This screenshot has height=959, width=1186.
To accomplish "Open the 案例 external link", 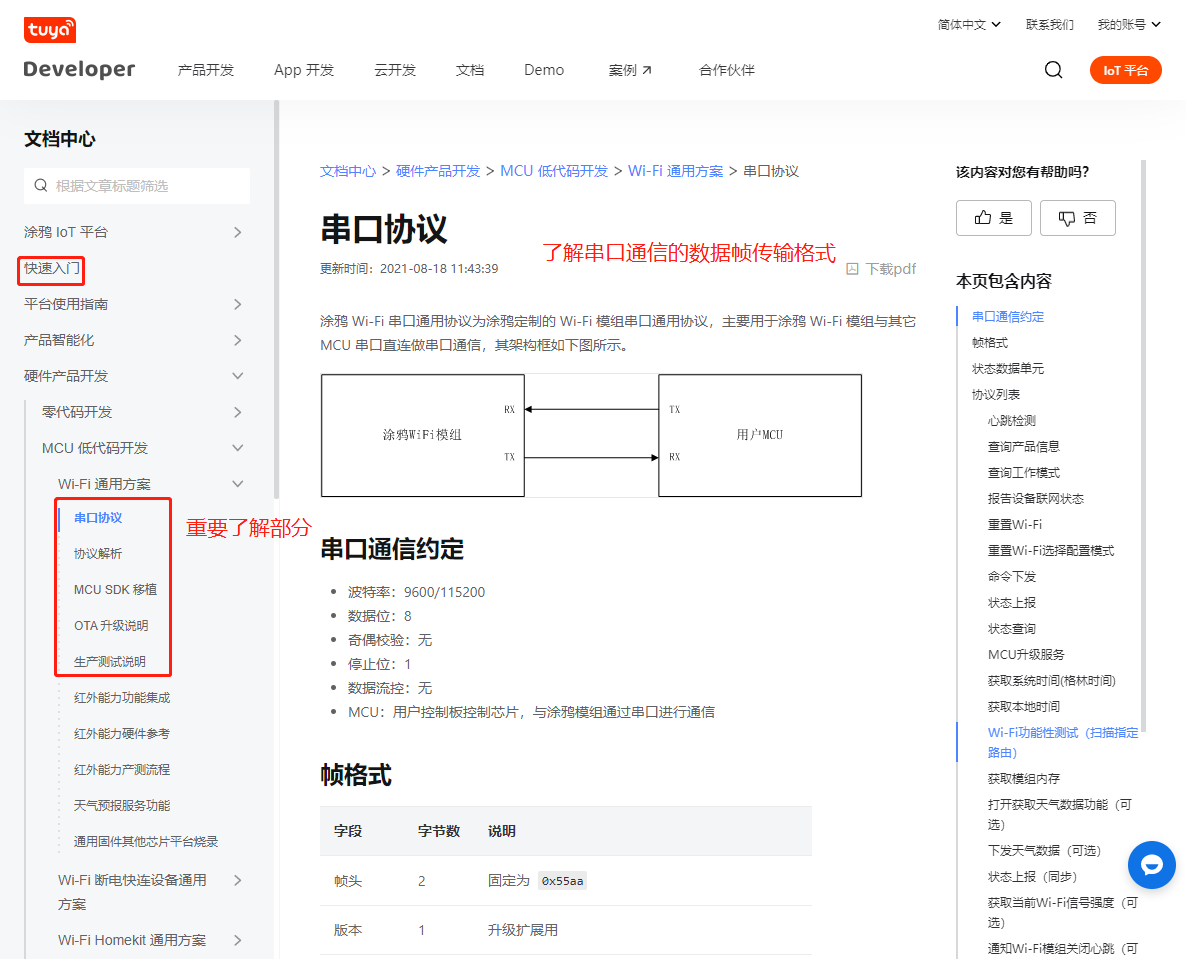I will [x=630, y=70].
